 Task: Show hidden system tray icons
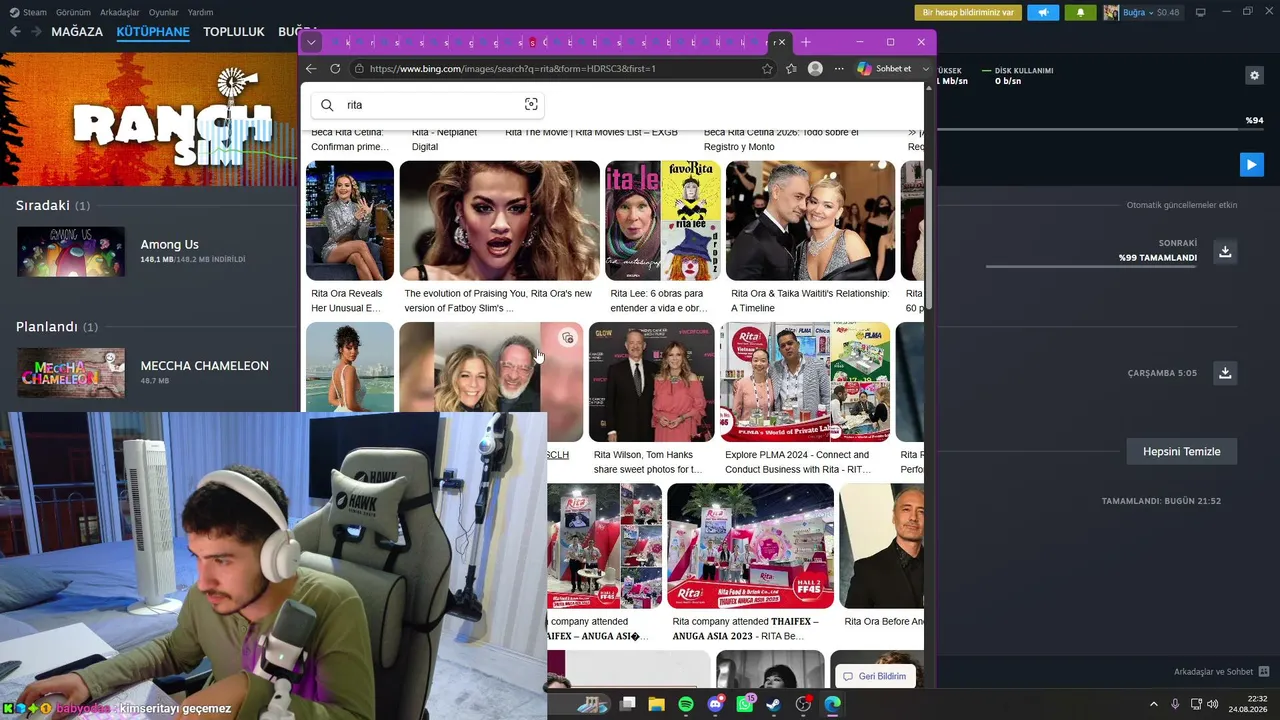click(x=1153, y=704)
